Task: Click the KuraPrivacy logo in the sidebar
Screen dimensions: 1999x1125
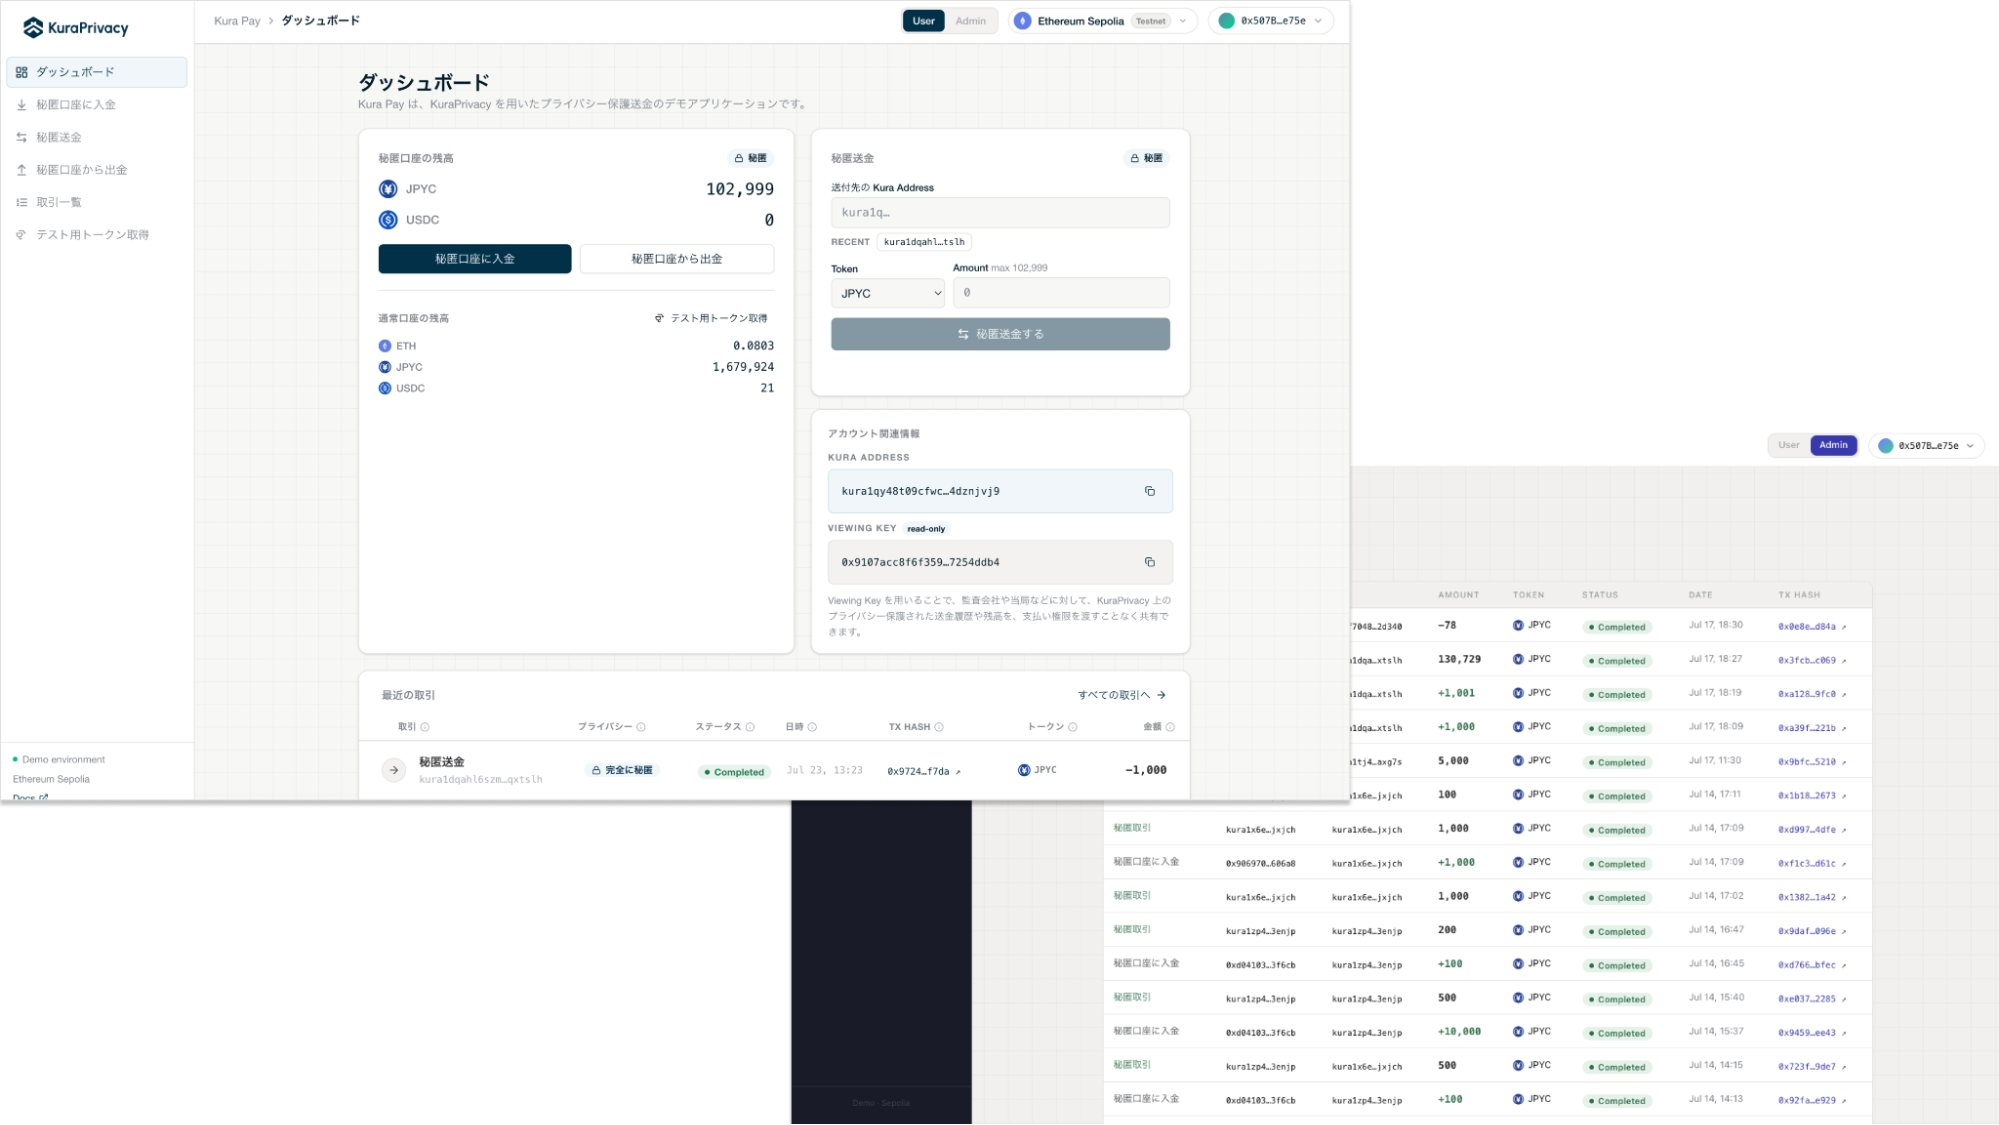Action: pyautogui.click(x=76, y=28)
